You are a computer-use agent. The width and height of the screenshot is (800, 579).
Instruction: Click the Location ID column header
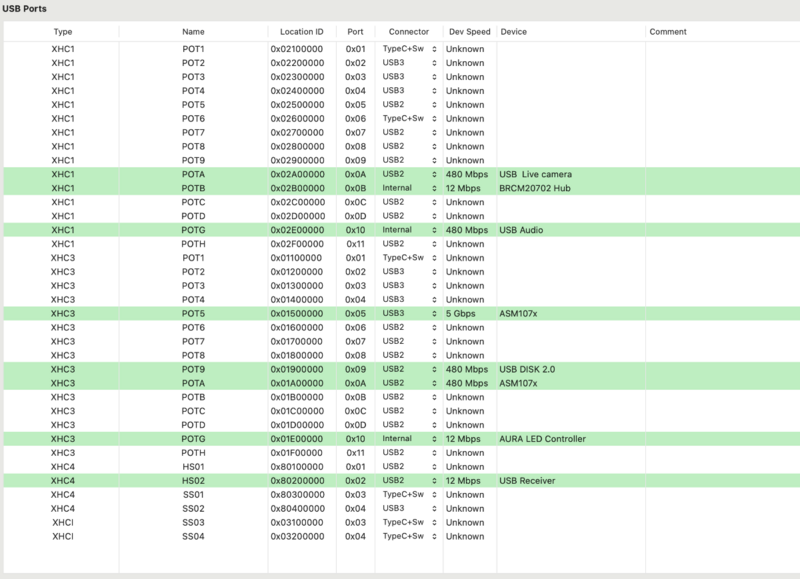302,32
